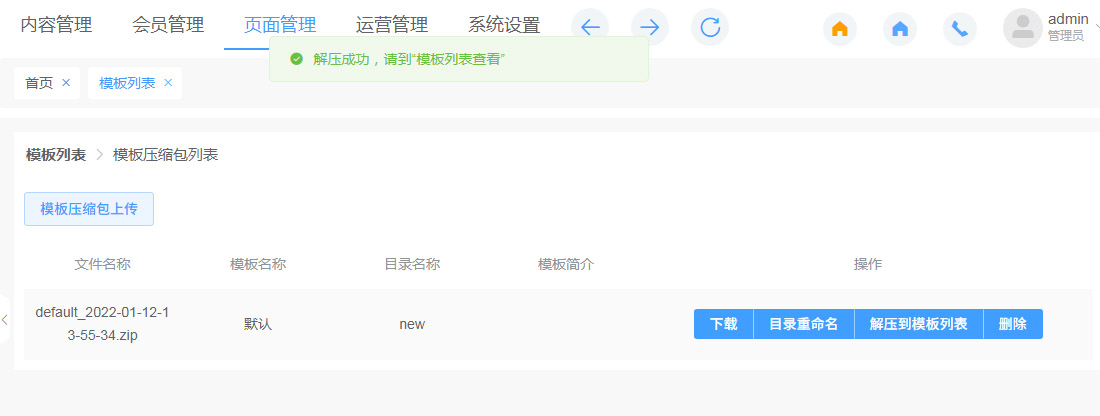
Task: Open the 系统设置 menu
Action: pyautogui.click(x=504, y=25)
